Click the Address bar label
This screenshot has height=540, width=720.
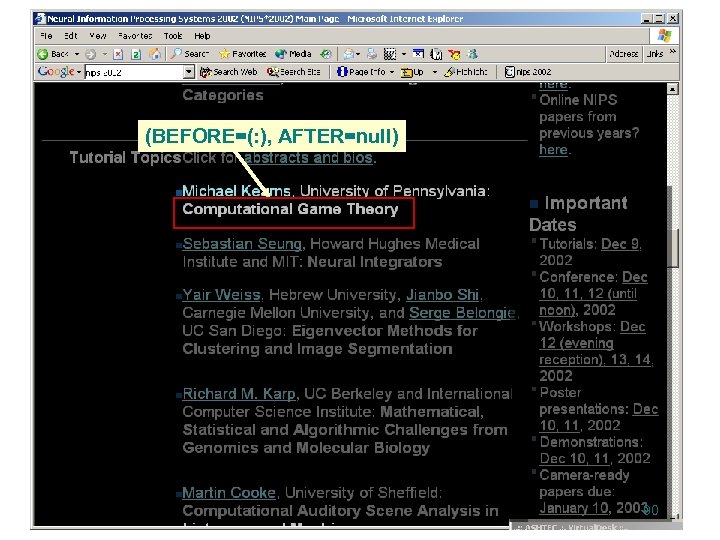pos(624,54)
